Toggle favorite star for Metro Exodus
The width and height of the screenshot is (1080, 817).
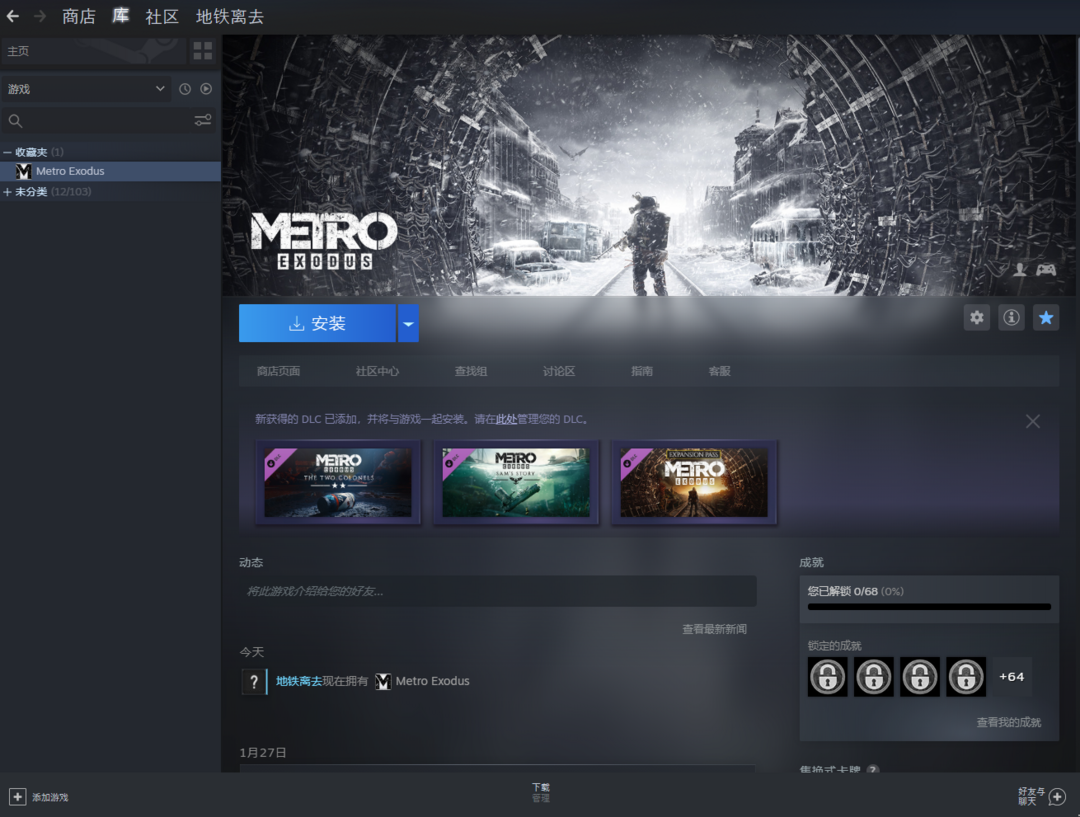(x=1046, y=318)
